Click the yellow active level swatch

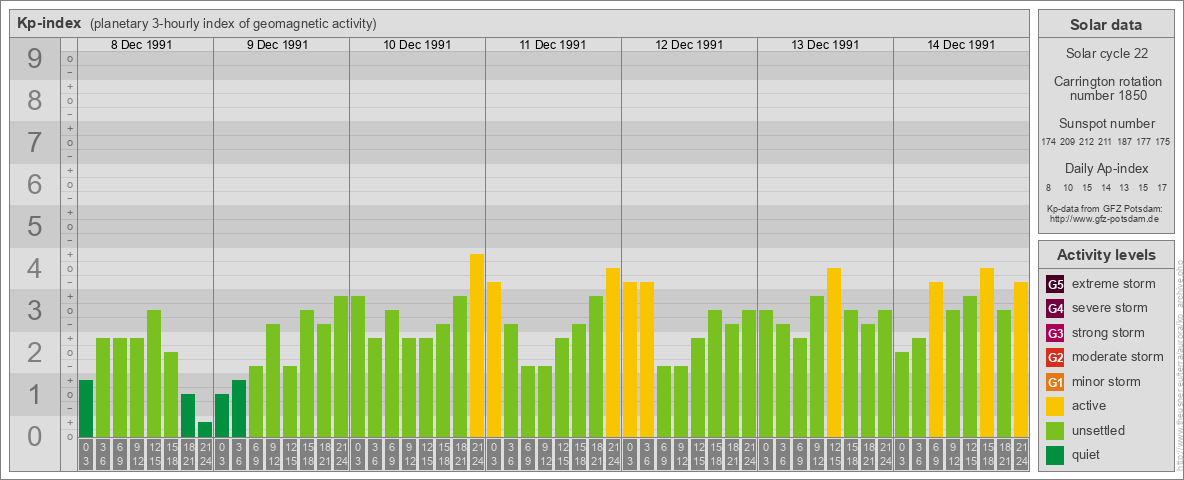click(1055, 406)
